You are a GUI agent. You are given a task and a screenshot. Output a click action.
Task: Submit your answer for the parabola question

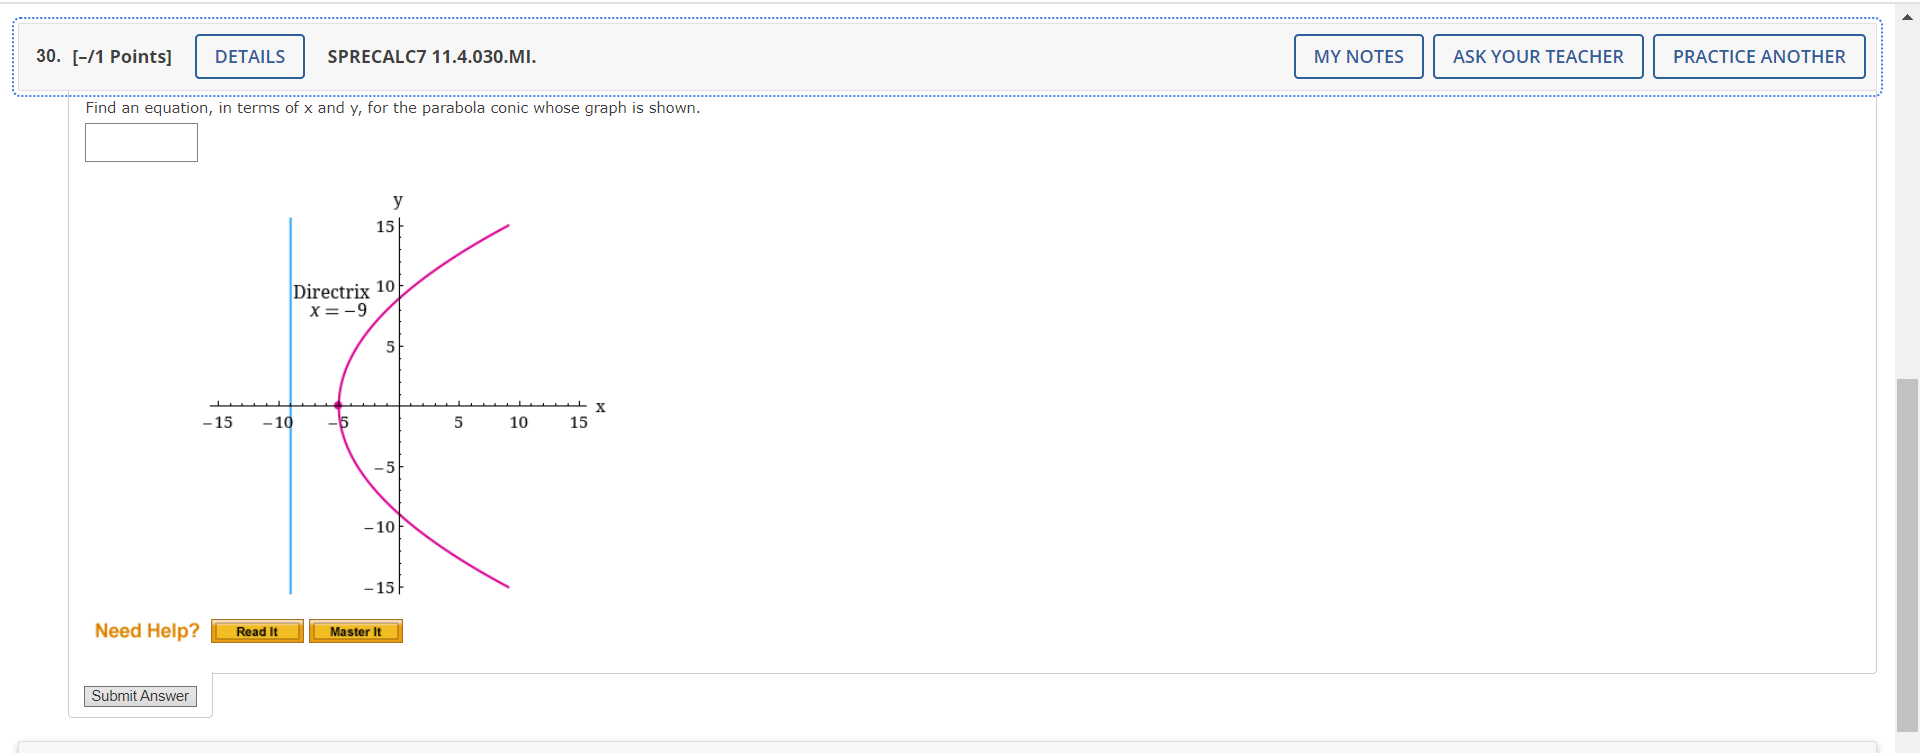[x=140, y=696]
